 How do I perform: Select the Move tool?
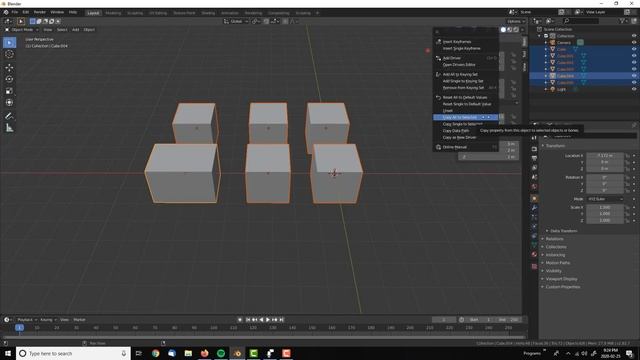pos(9,67)
